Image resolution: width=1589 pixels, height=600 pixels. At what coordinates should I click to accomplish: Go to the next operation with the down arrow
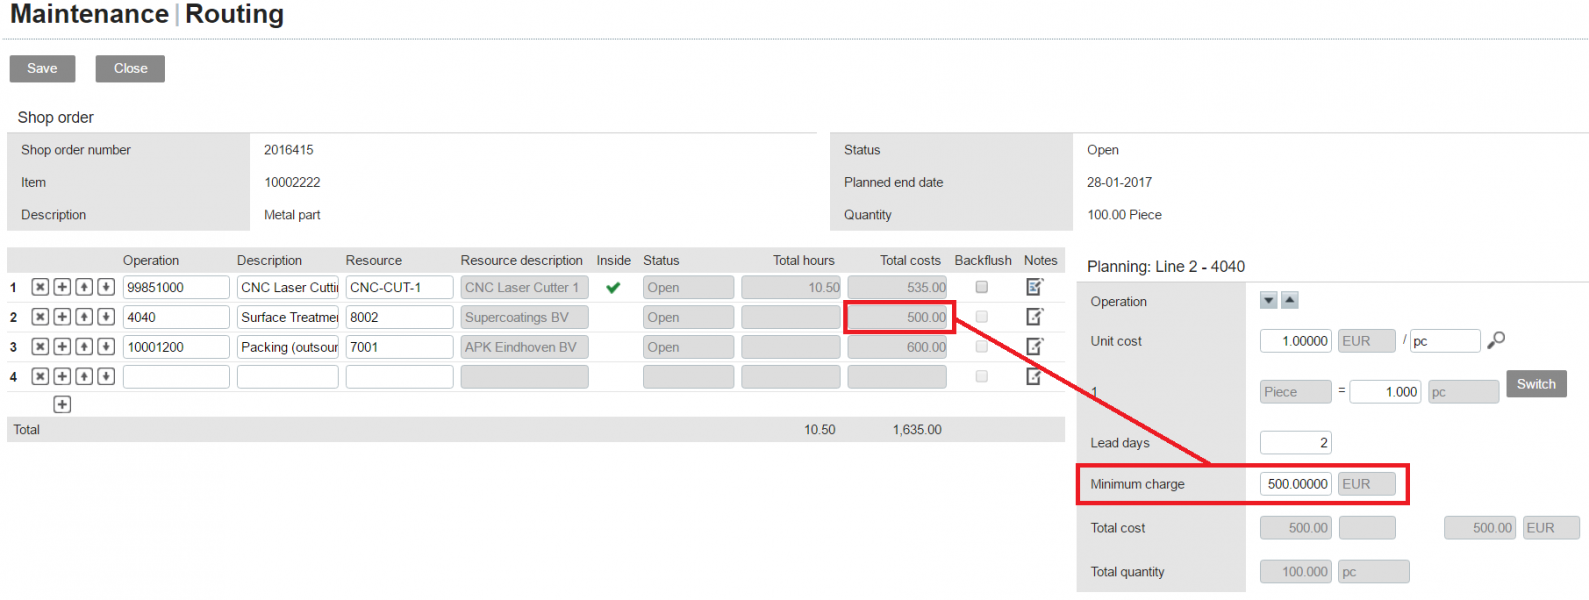point(1268,301)
